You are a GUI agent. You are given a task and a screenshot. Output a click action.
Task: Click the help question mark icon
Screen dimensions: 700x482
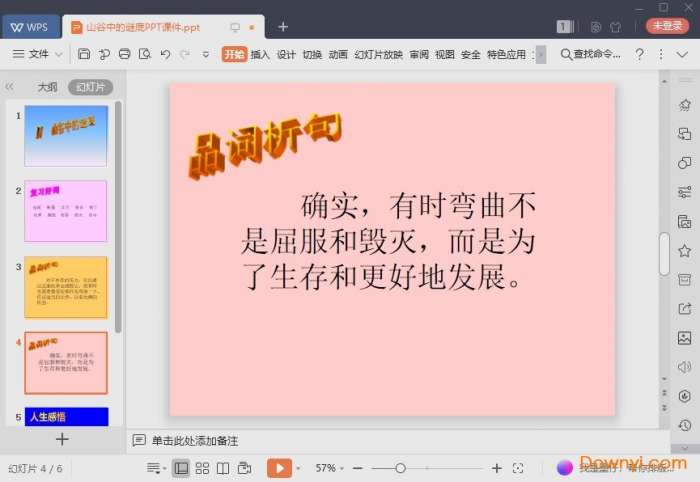coord(641,54)
